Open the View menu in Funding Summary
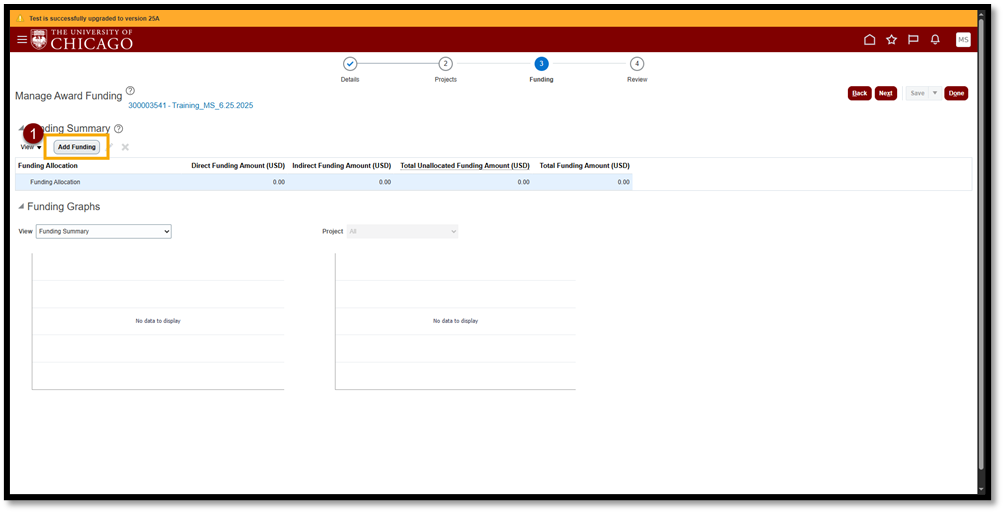 31,147
